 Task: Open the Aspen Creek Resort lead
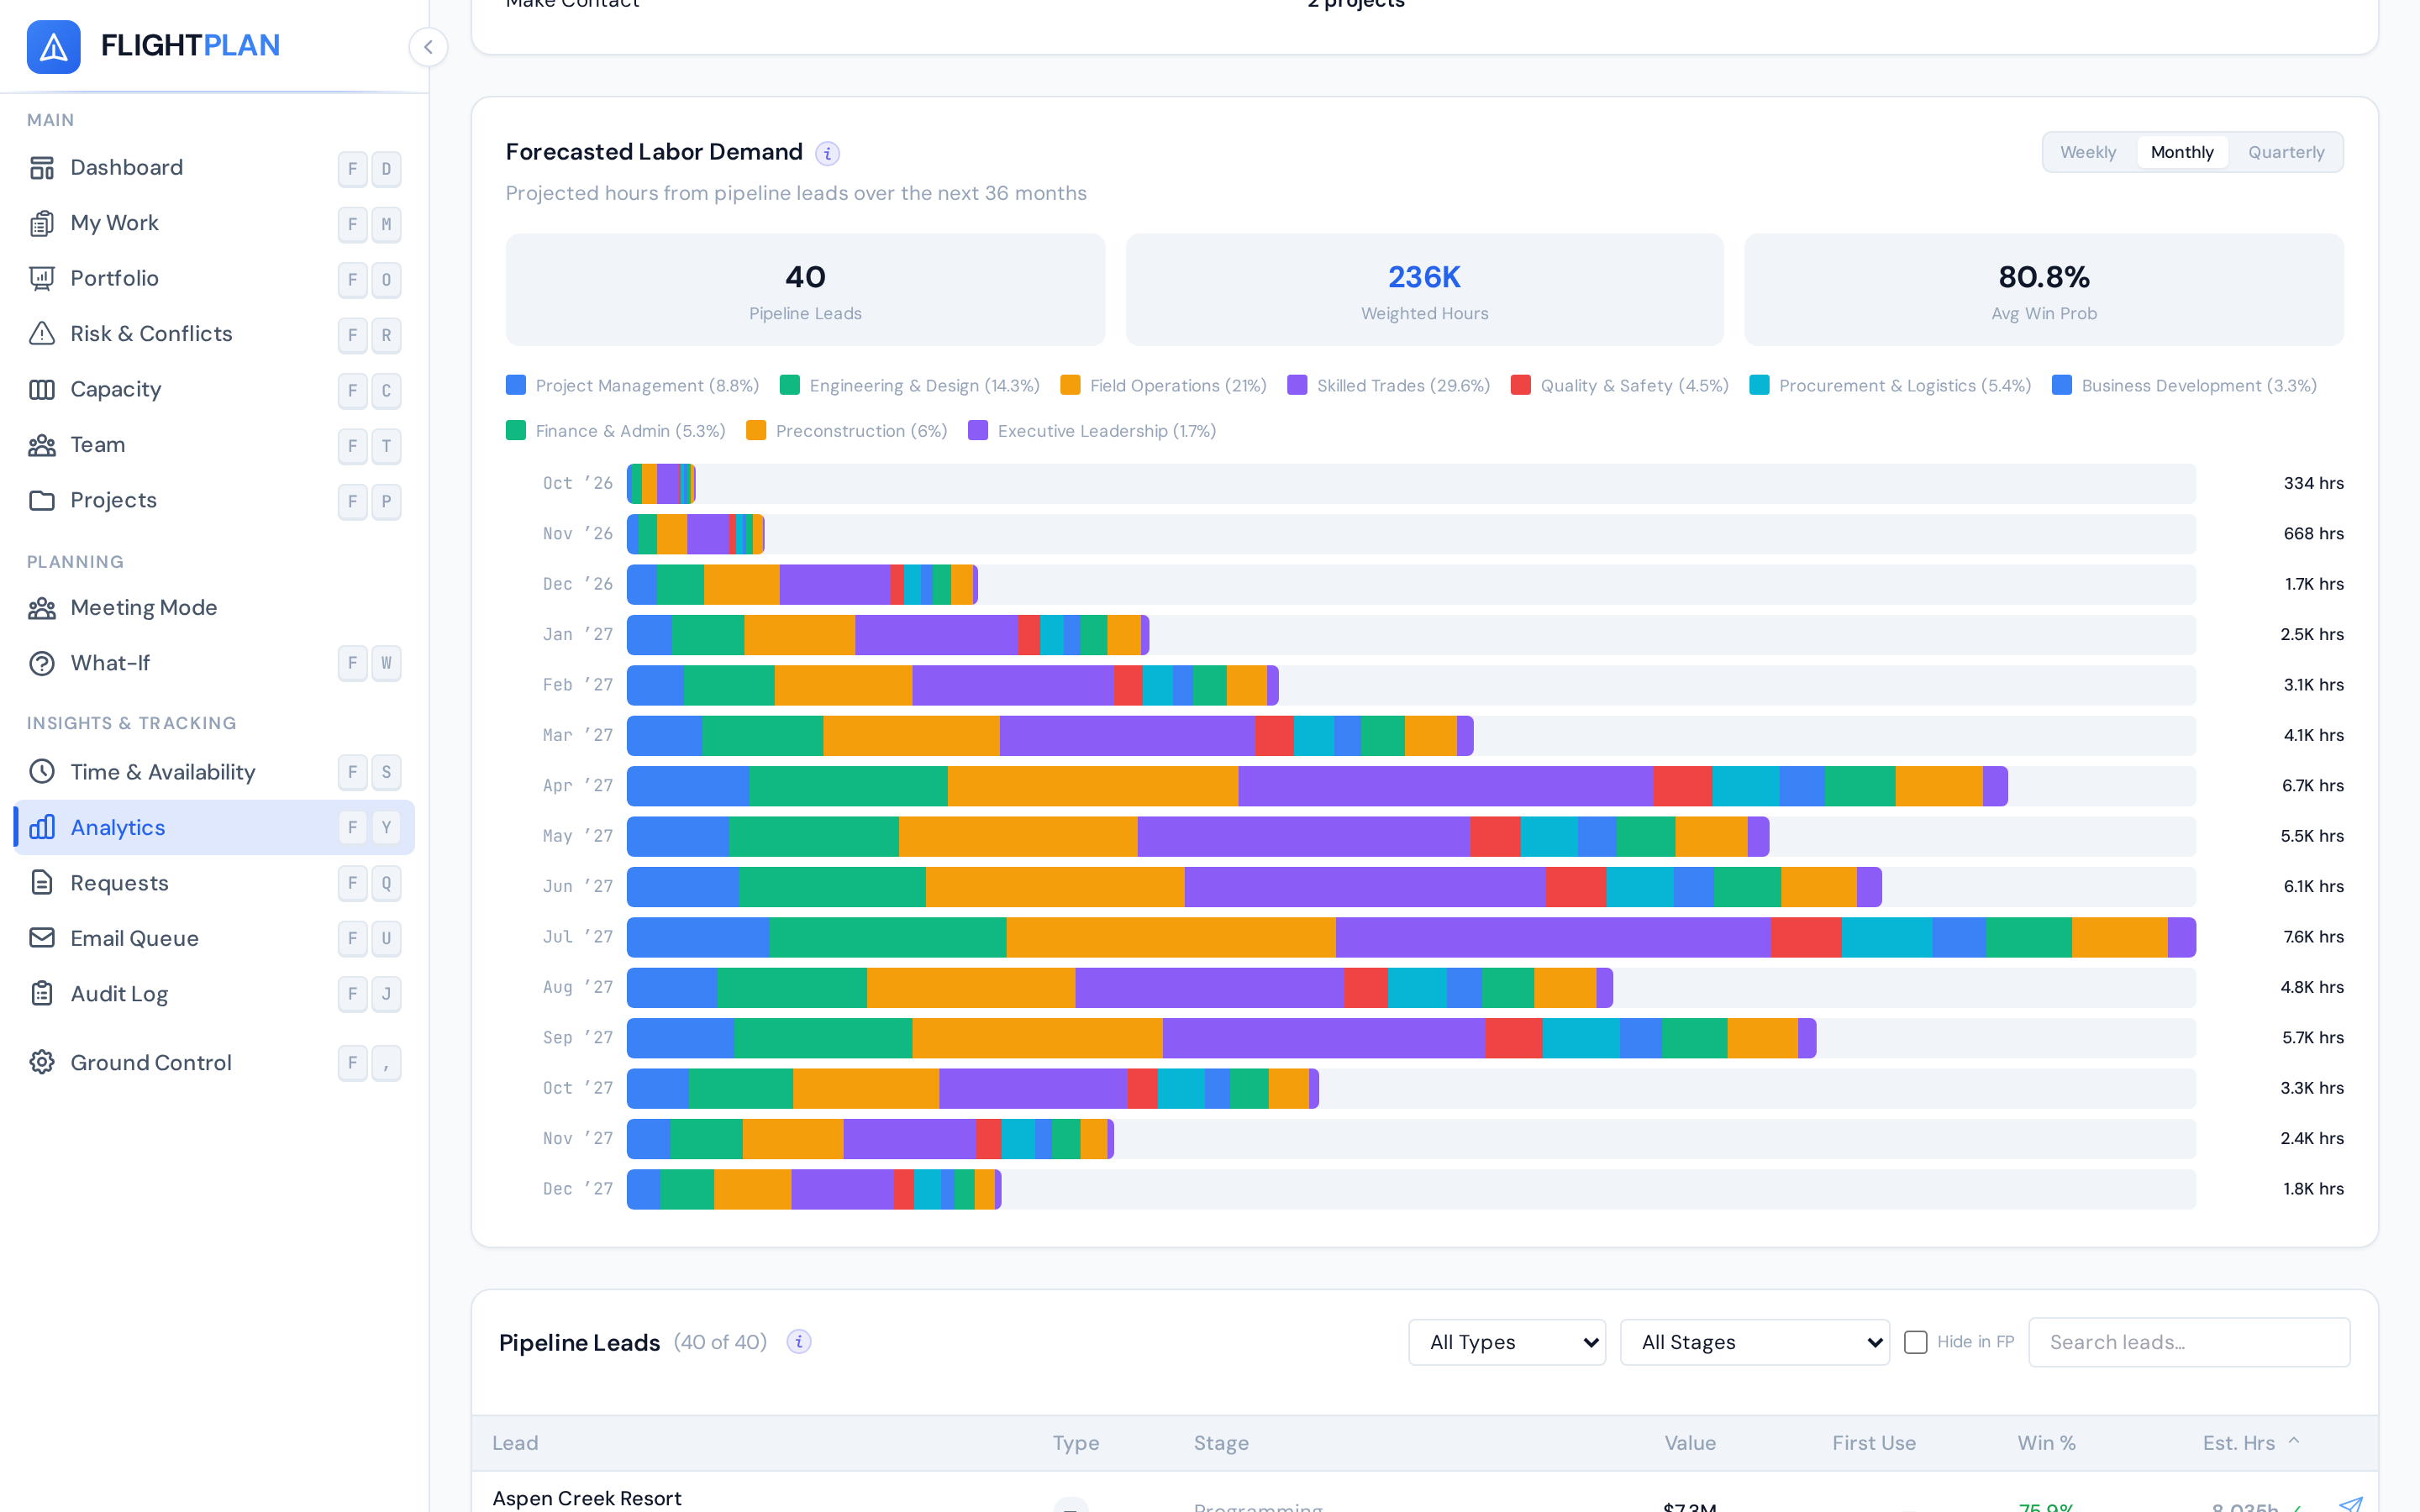[587, 1498]
